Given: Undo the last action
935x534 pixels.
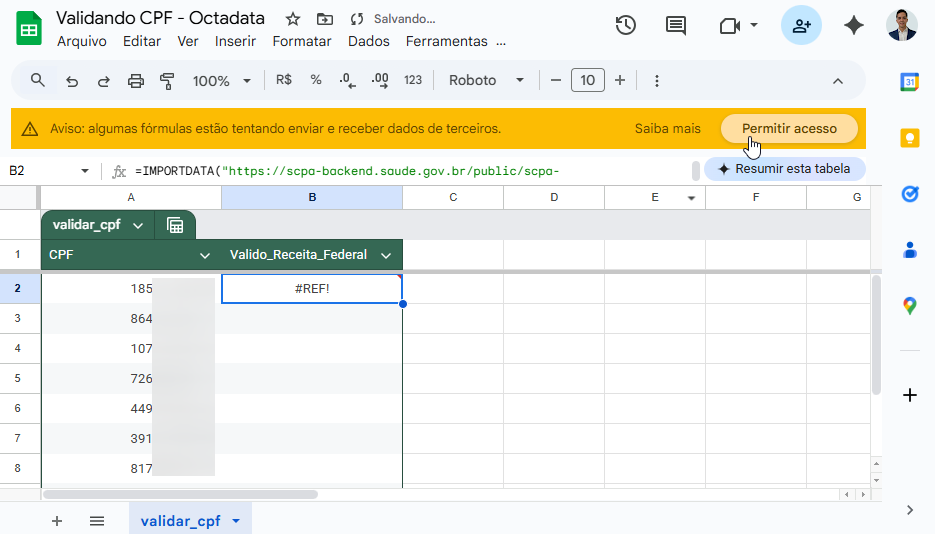Looking at the screenshot, I should click(72, 81).
